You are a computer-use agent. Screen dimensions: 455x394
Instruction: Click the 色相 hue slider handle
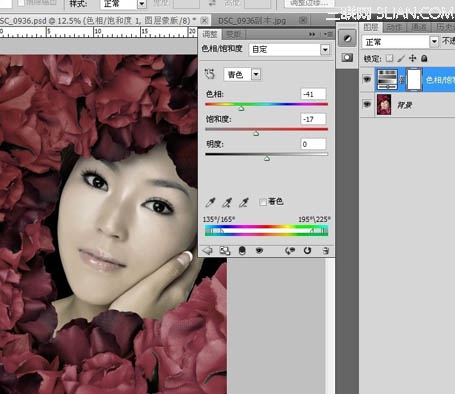click(x=241, y=108)
